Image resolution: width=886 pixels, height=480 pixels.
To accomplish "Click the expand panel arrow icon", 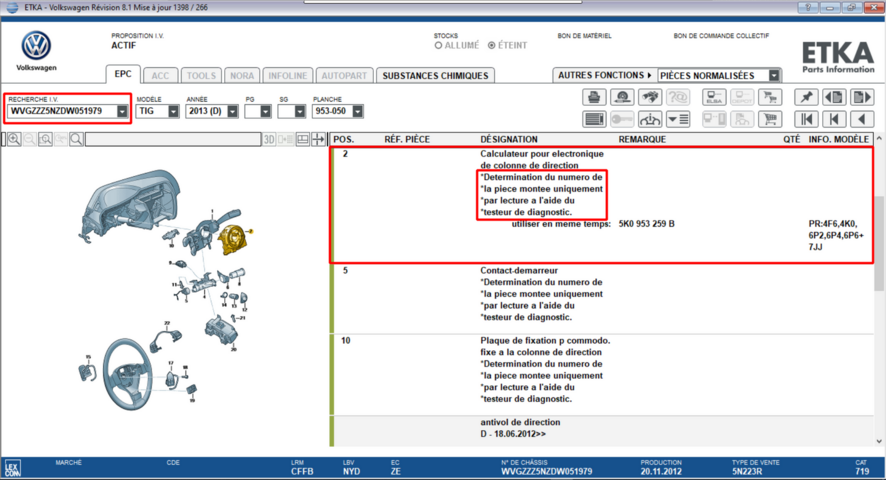I will tap(319, 139).
